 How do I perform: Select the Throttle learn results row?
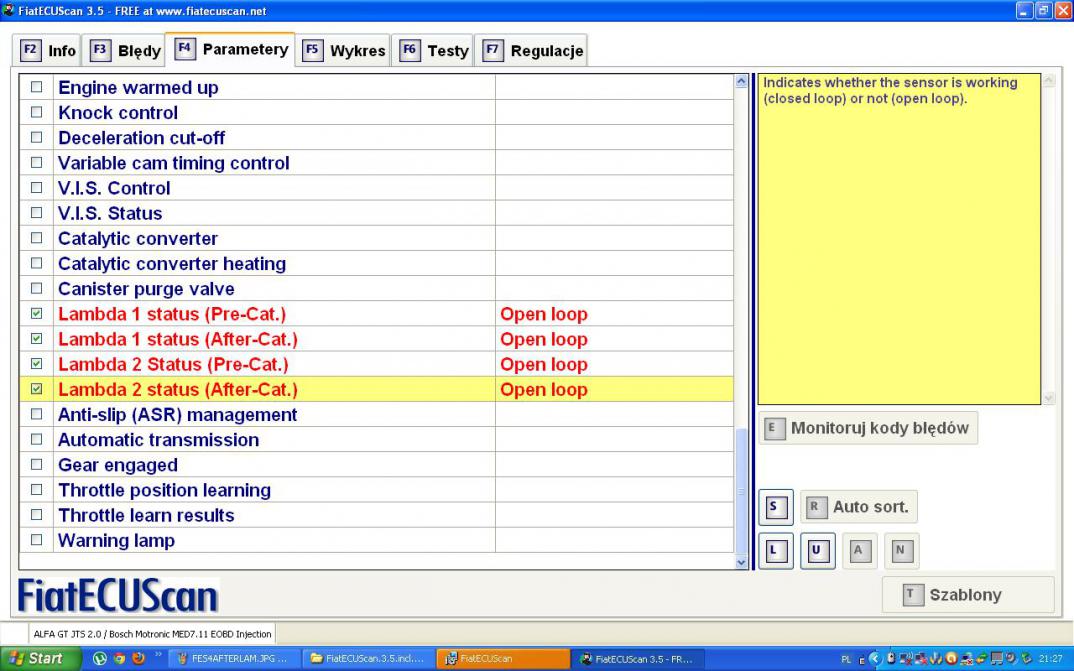coord(376,515)
